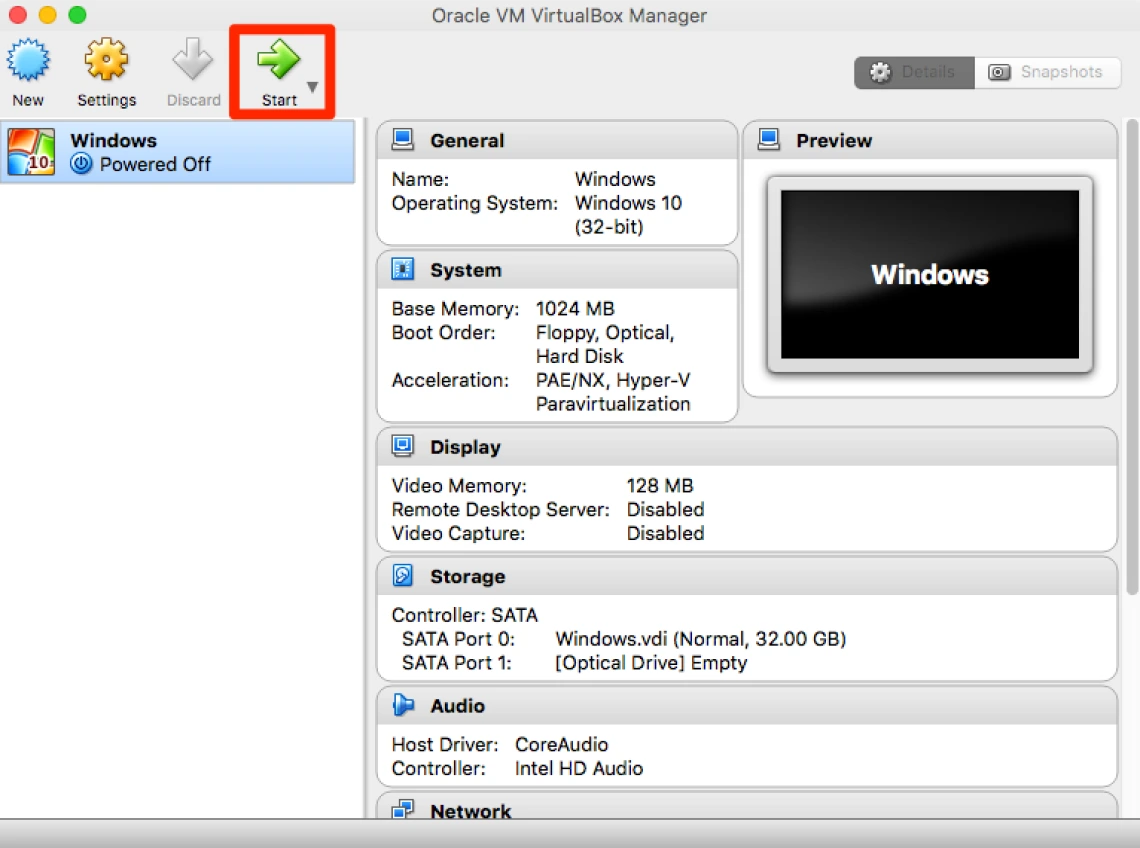
Task: Click 'Floppy, Optical,' boot order value
Action: click(605, 332)
